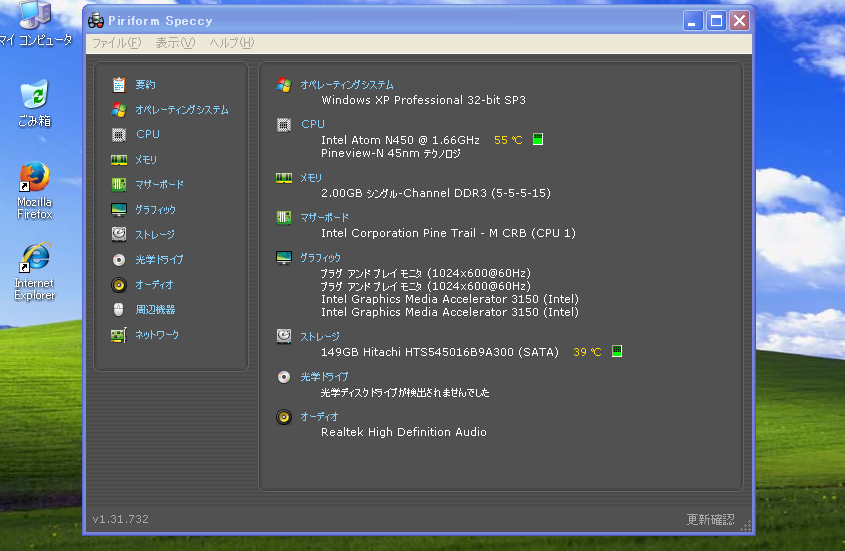Select 要約 in the sidebar
Viewport: 845px width, 551px height.
pyautogui.click(x=145, y=85)
